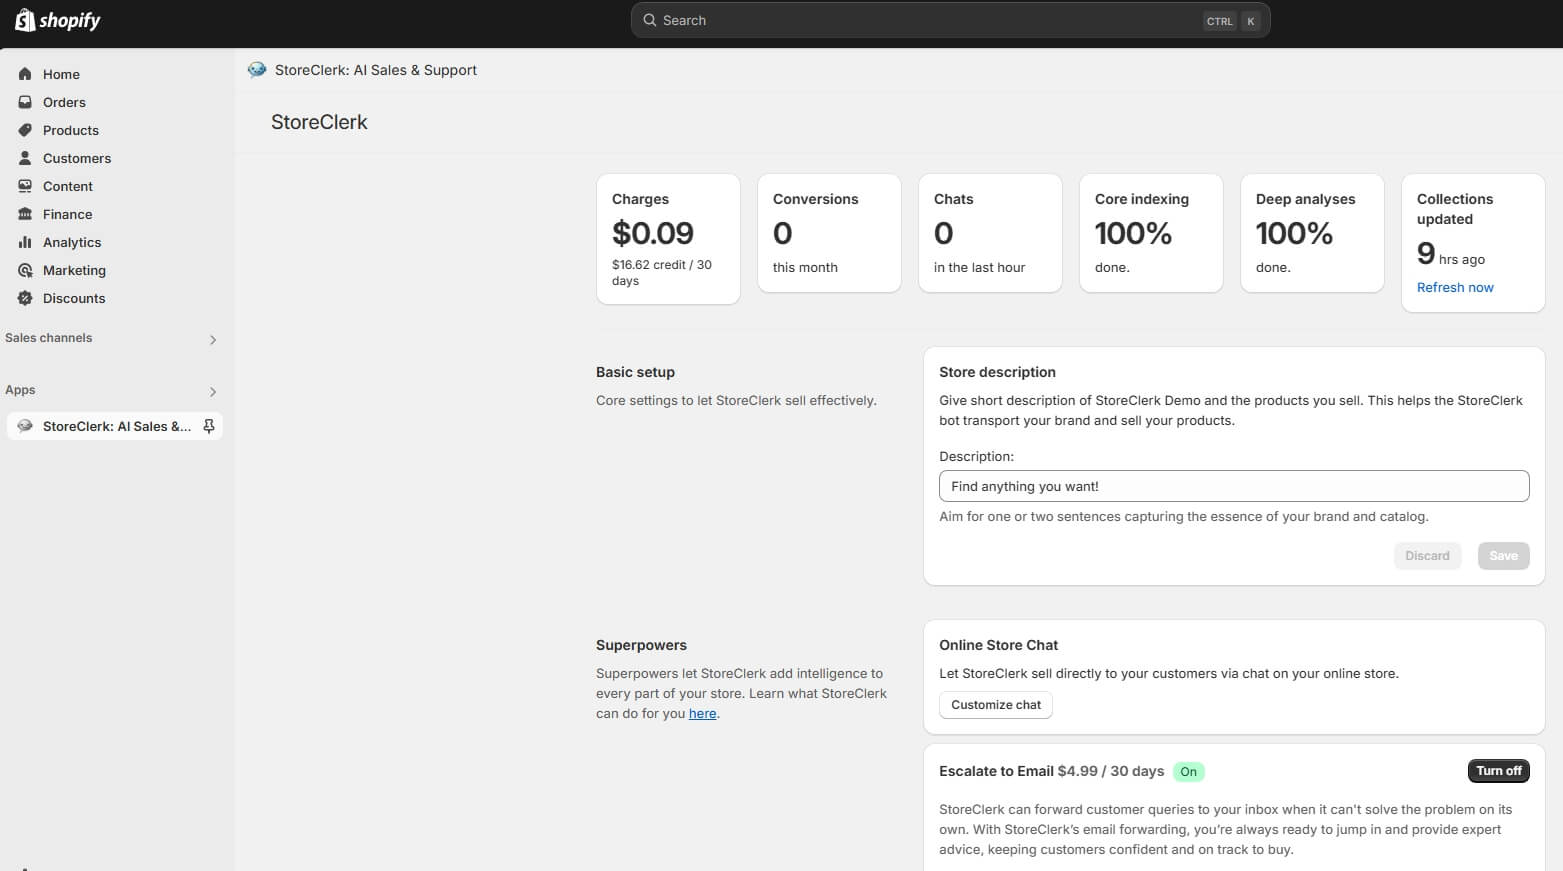Image resolution: width=1563 pixels, height=871 pixels.
Task: Select the Products icon
Action: coord(25,130)
